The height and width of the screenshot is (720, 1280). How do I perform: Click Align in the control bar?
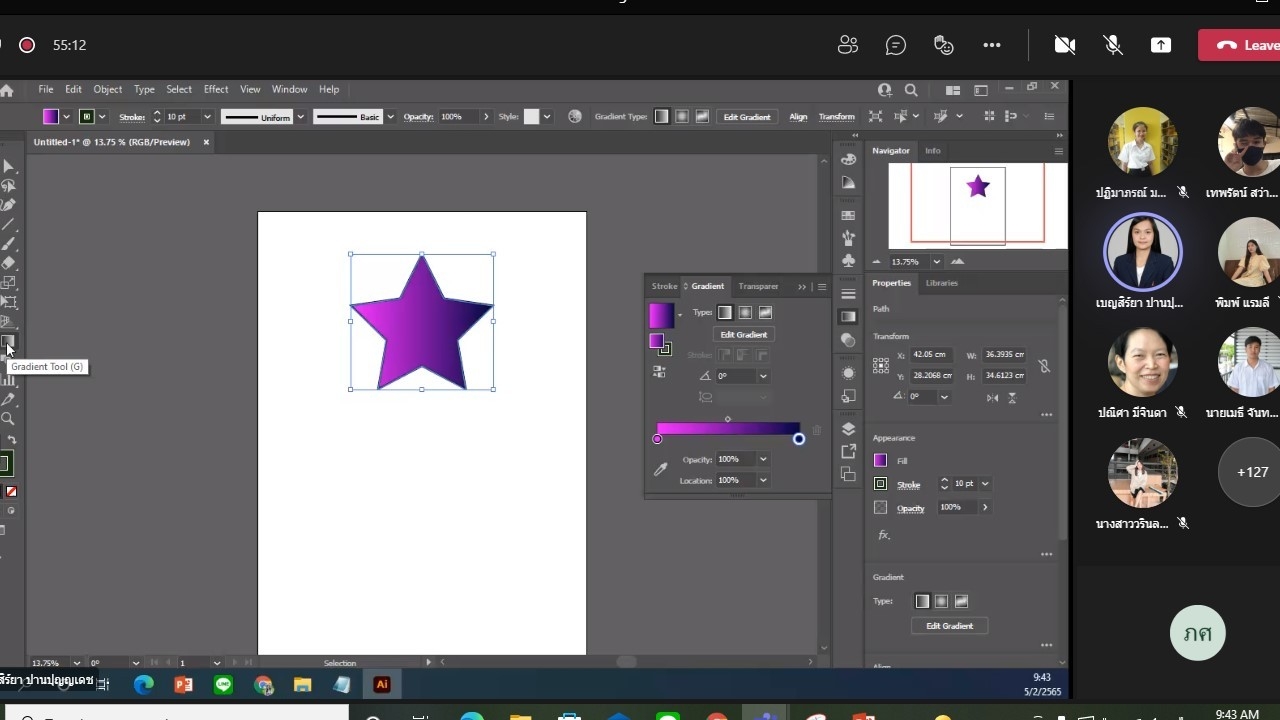click(798, 117)
